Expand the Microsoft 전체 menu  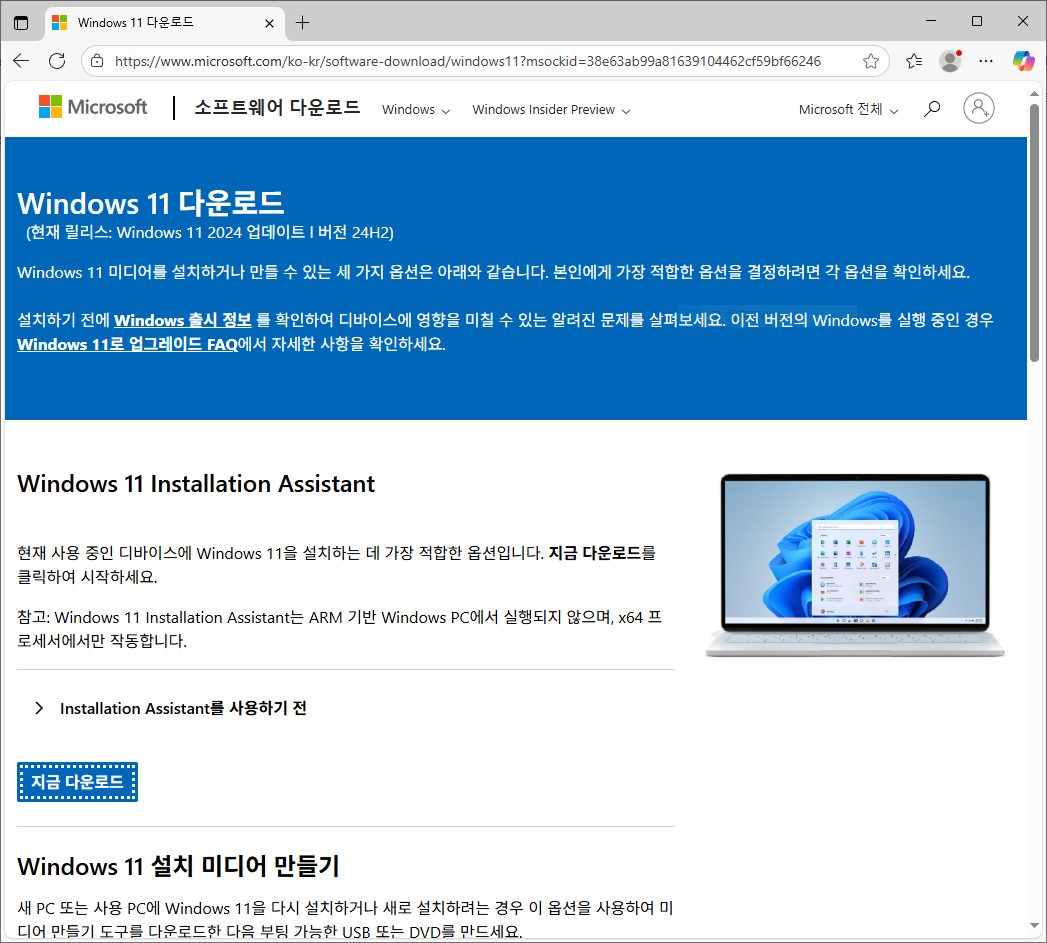849,110
